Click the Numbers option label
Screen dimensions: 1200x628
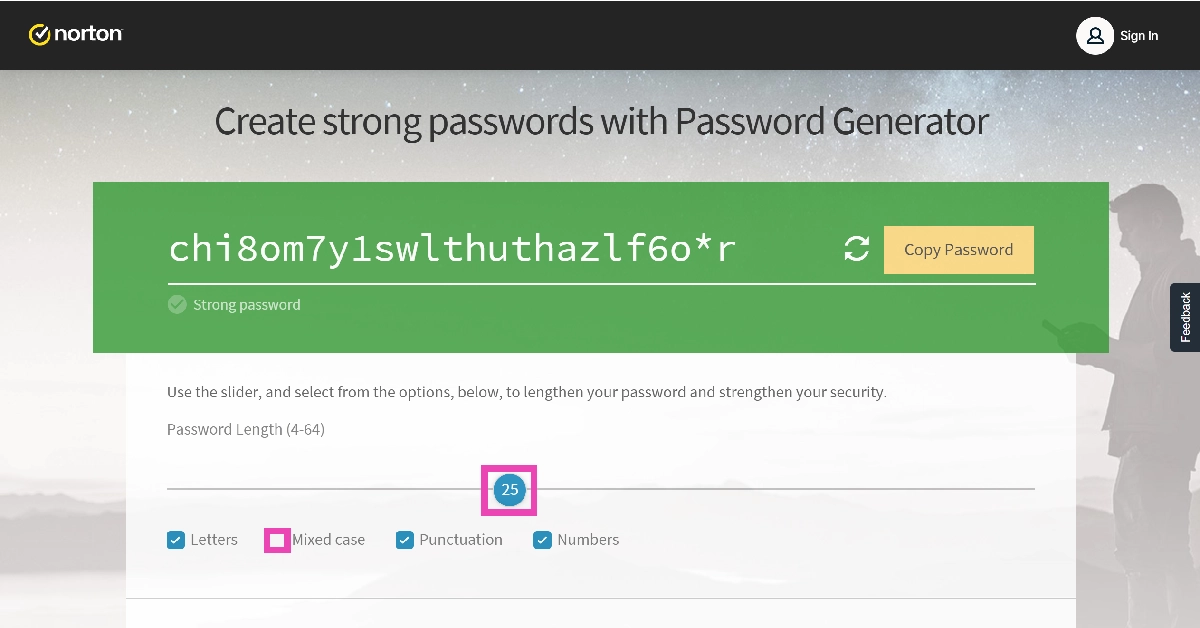point(588,540)
